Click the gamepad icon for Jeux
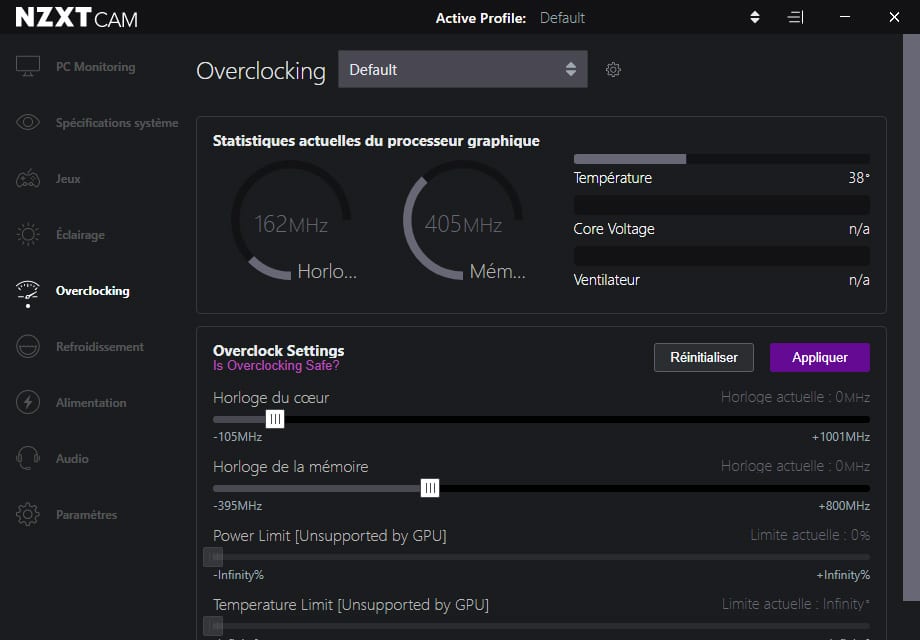This screenshot has height=640, width=920. [28, 178]
